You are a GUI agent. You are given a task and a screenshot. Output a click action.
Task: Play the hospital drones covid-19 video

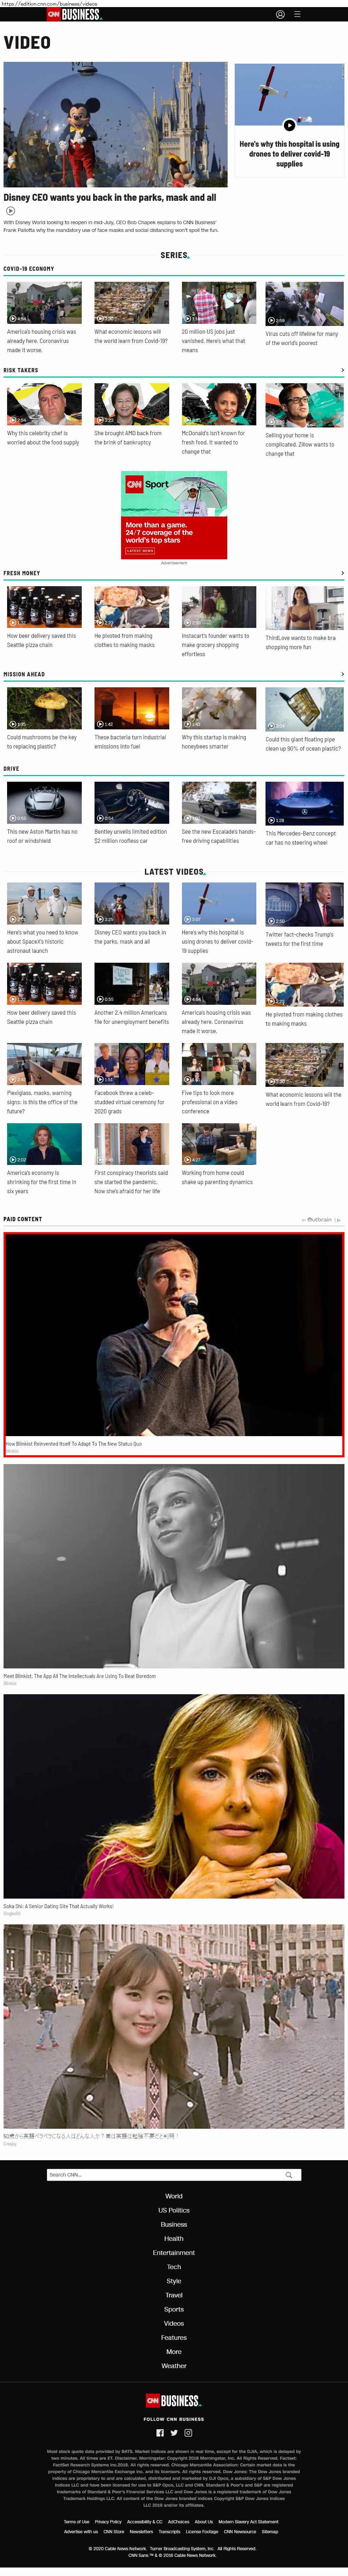(289, 125)
